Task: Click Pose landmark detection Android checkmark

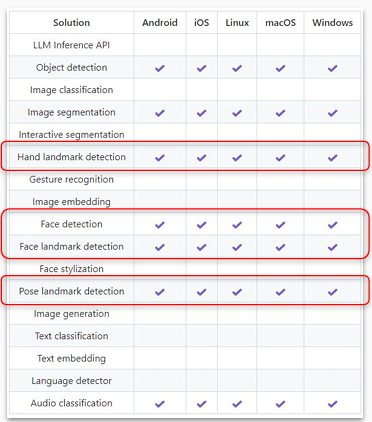Action: click(160, 292)
